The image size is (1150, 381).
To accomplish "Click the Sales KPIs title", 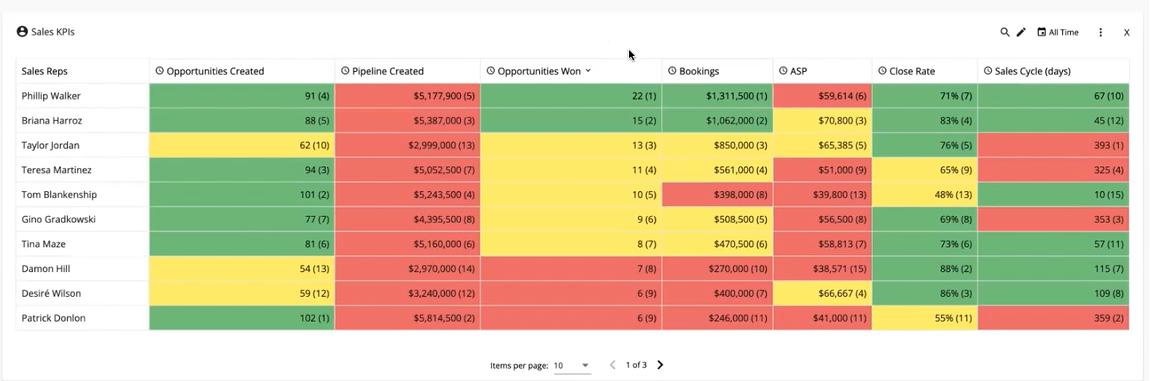I will 53,32.
